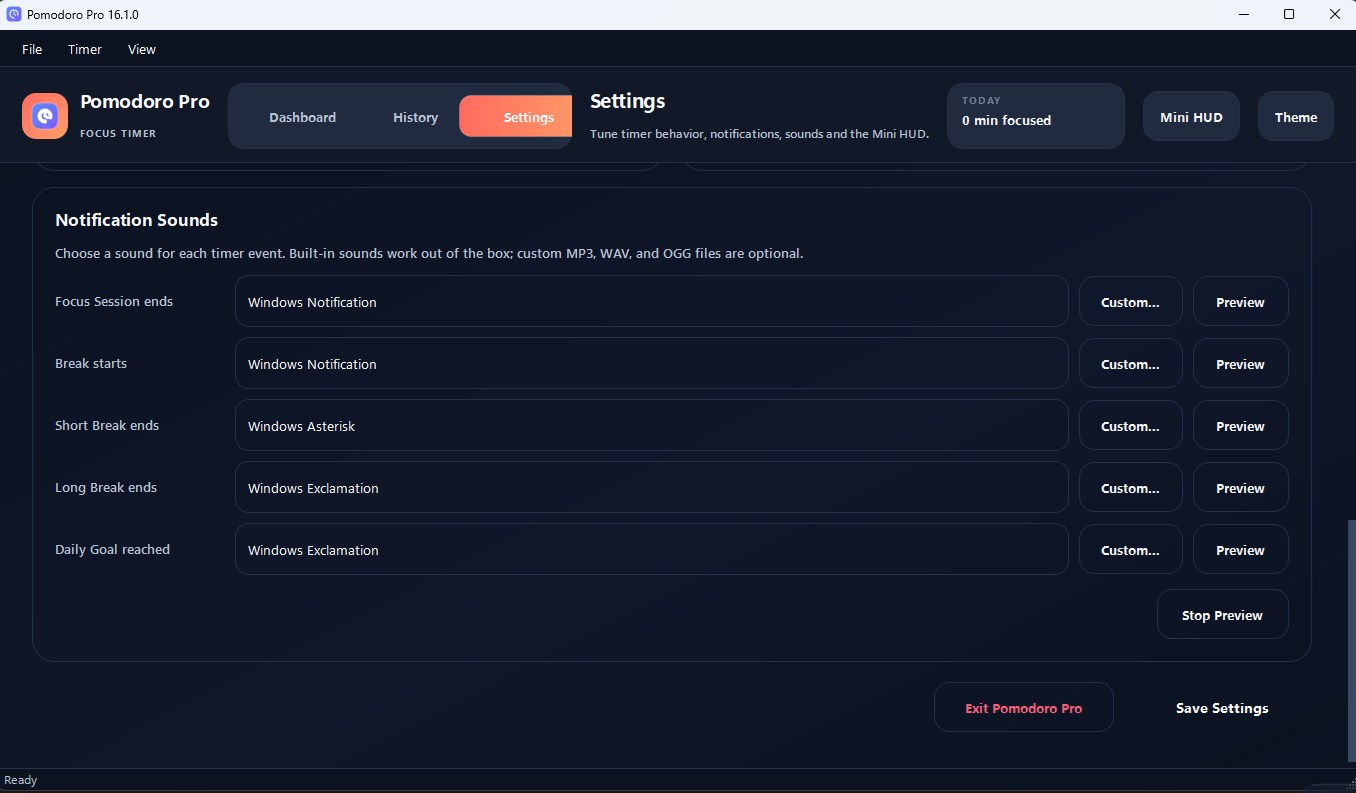Choose a custom sound for Focus Session ends
This screenshot has height=793, width=1356.
[x=1131, y=302]
